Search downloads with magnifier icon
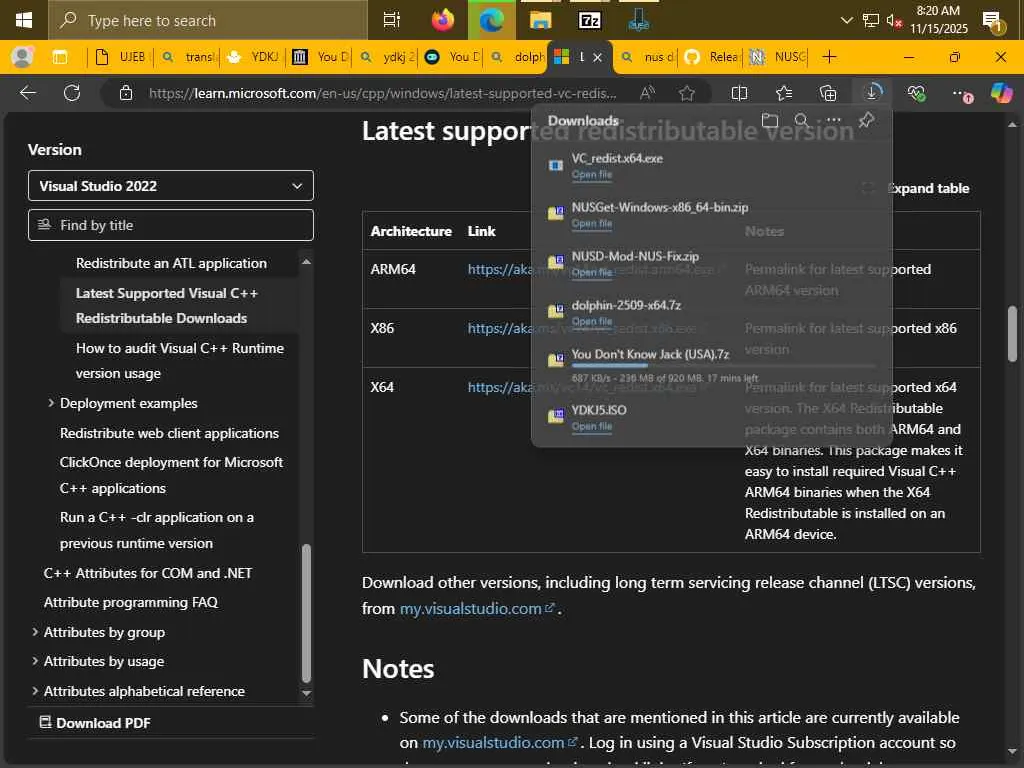1024x768 pixels. tap(801, 120)
